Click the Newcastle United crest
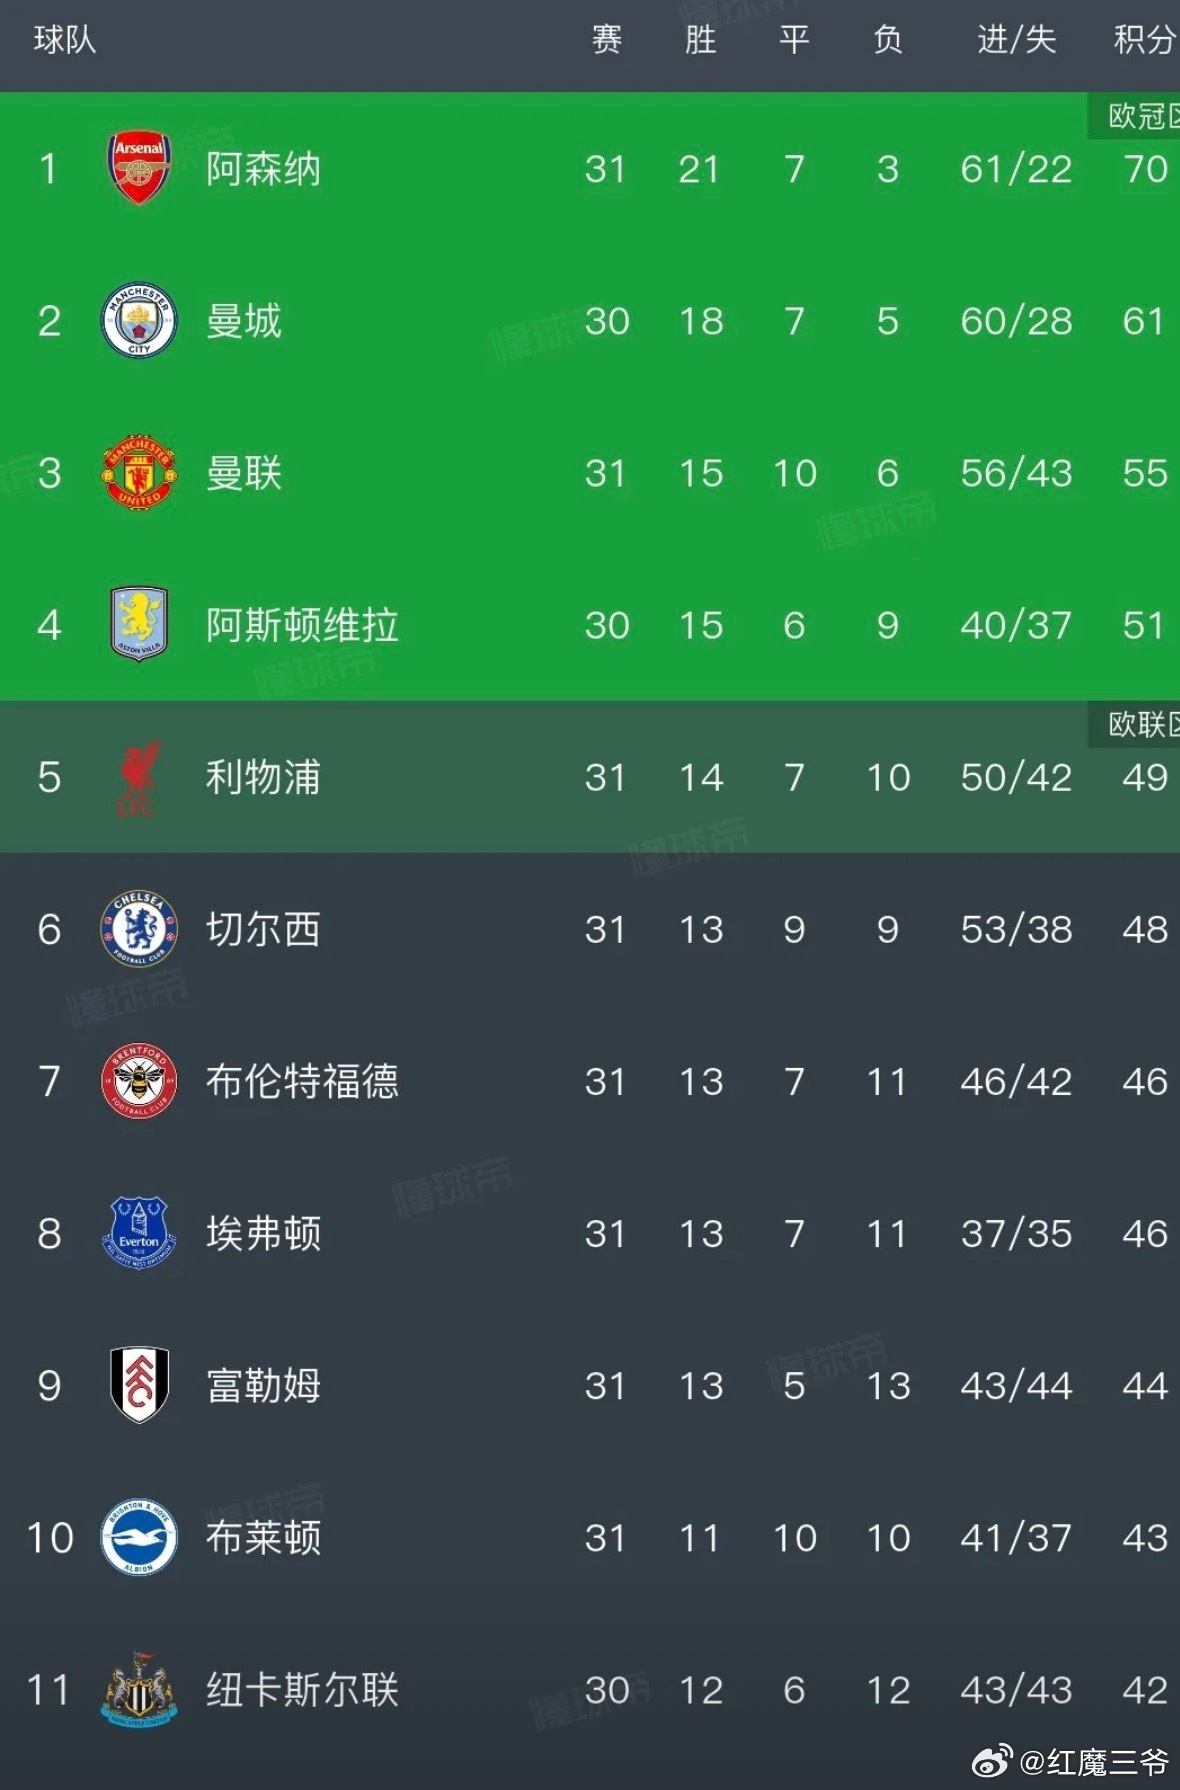Image resolution: width=1180 pixels, height=1790 pixels. [139, 1689]
